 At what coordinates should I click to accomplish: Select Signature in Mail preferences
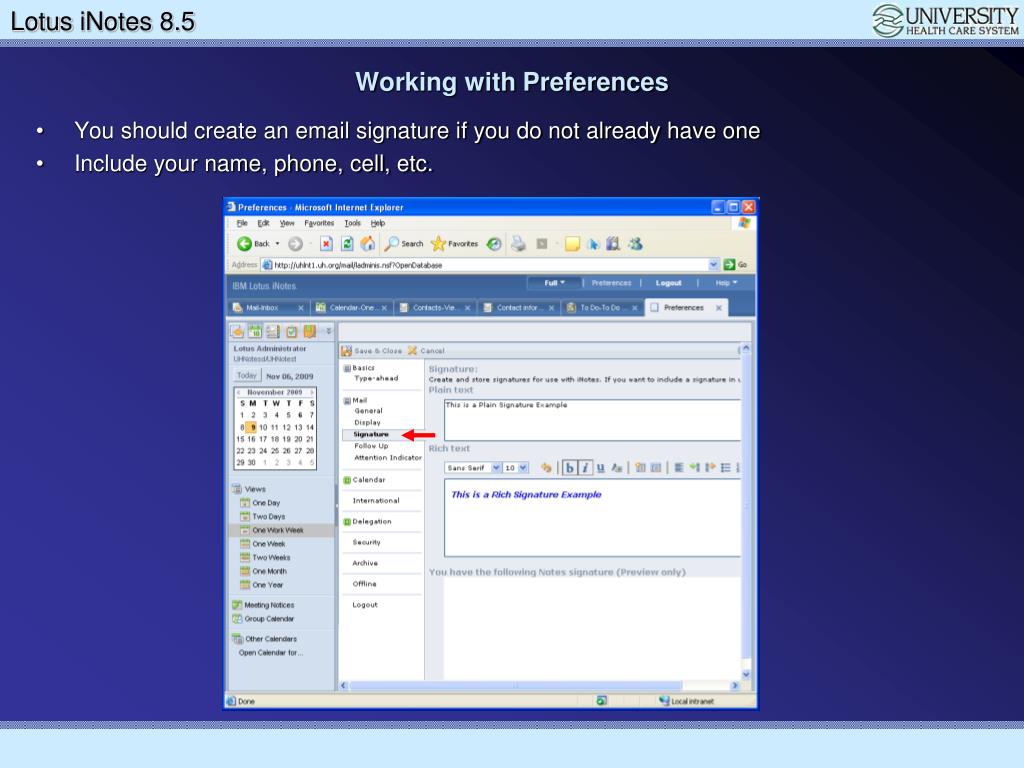coord(370,434)
